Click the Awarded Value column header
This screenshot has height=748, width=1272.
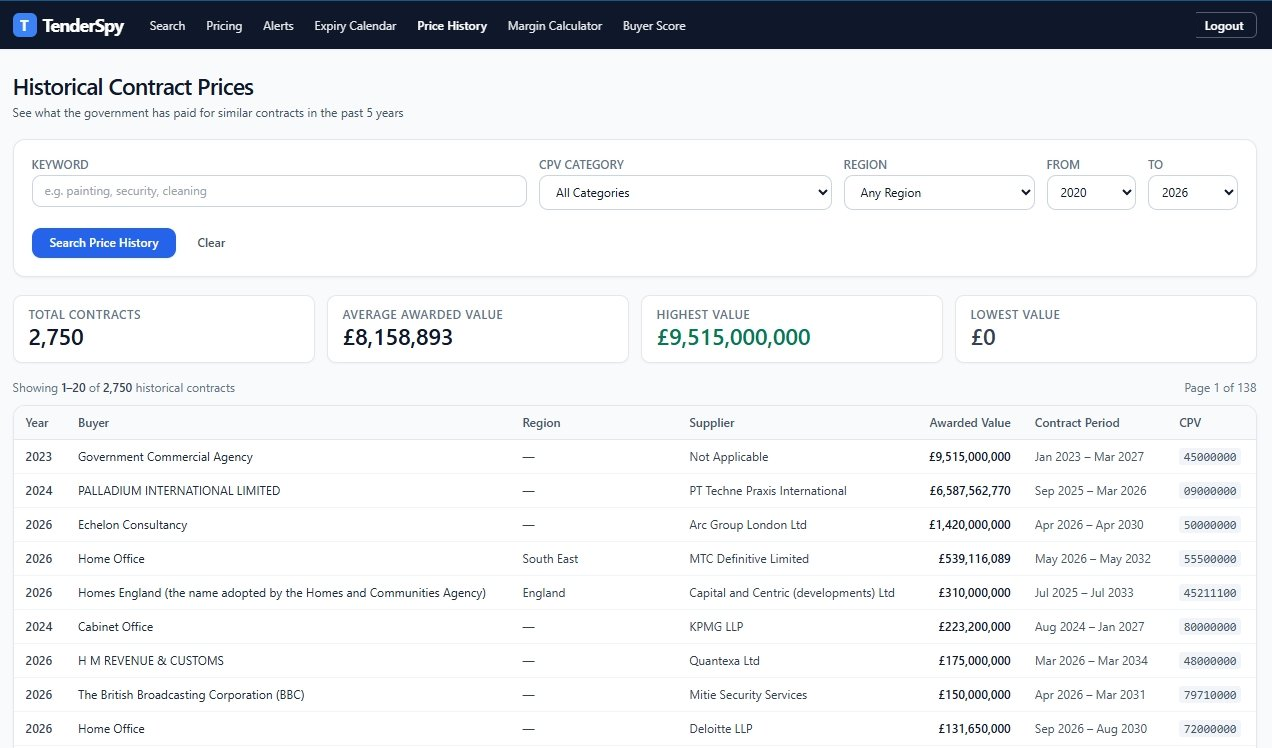(970, 423)
